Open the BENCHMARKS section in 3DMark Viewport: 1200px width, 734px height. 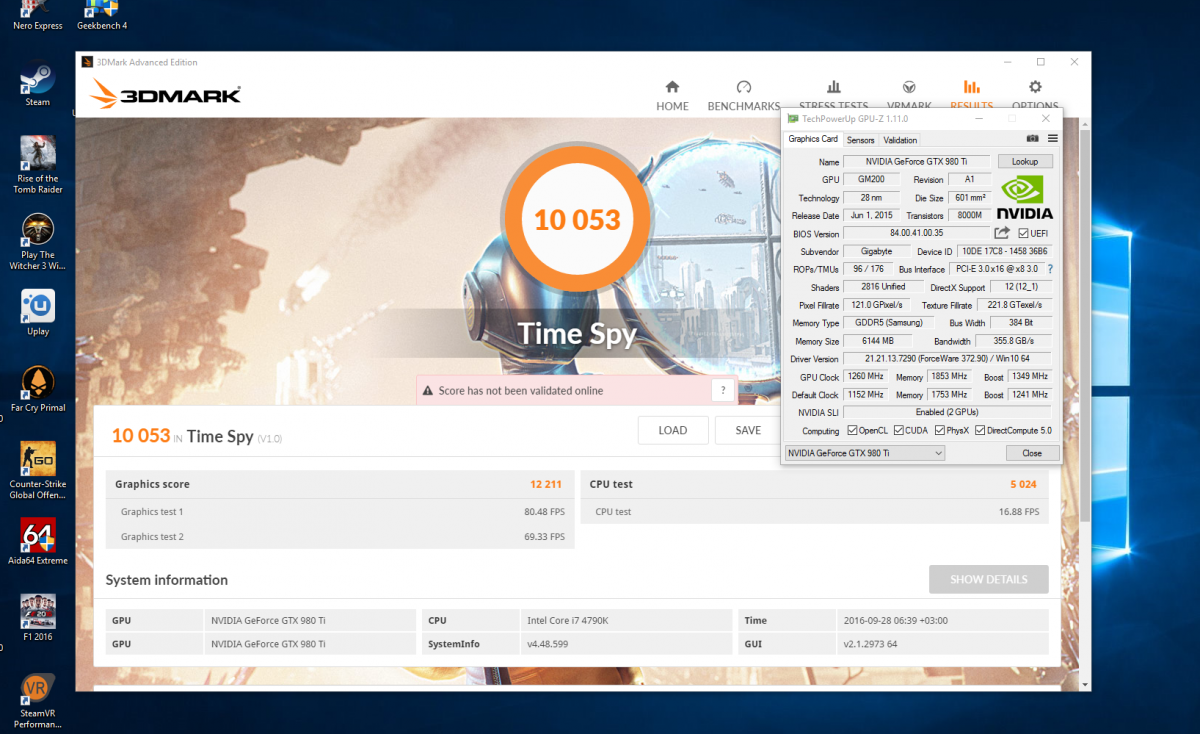click(x=743, y=96)
